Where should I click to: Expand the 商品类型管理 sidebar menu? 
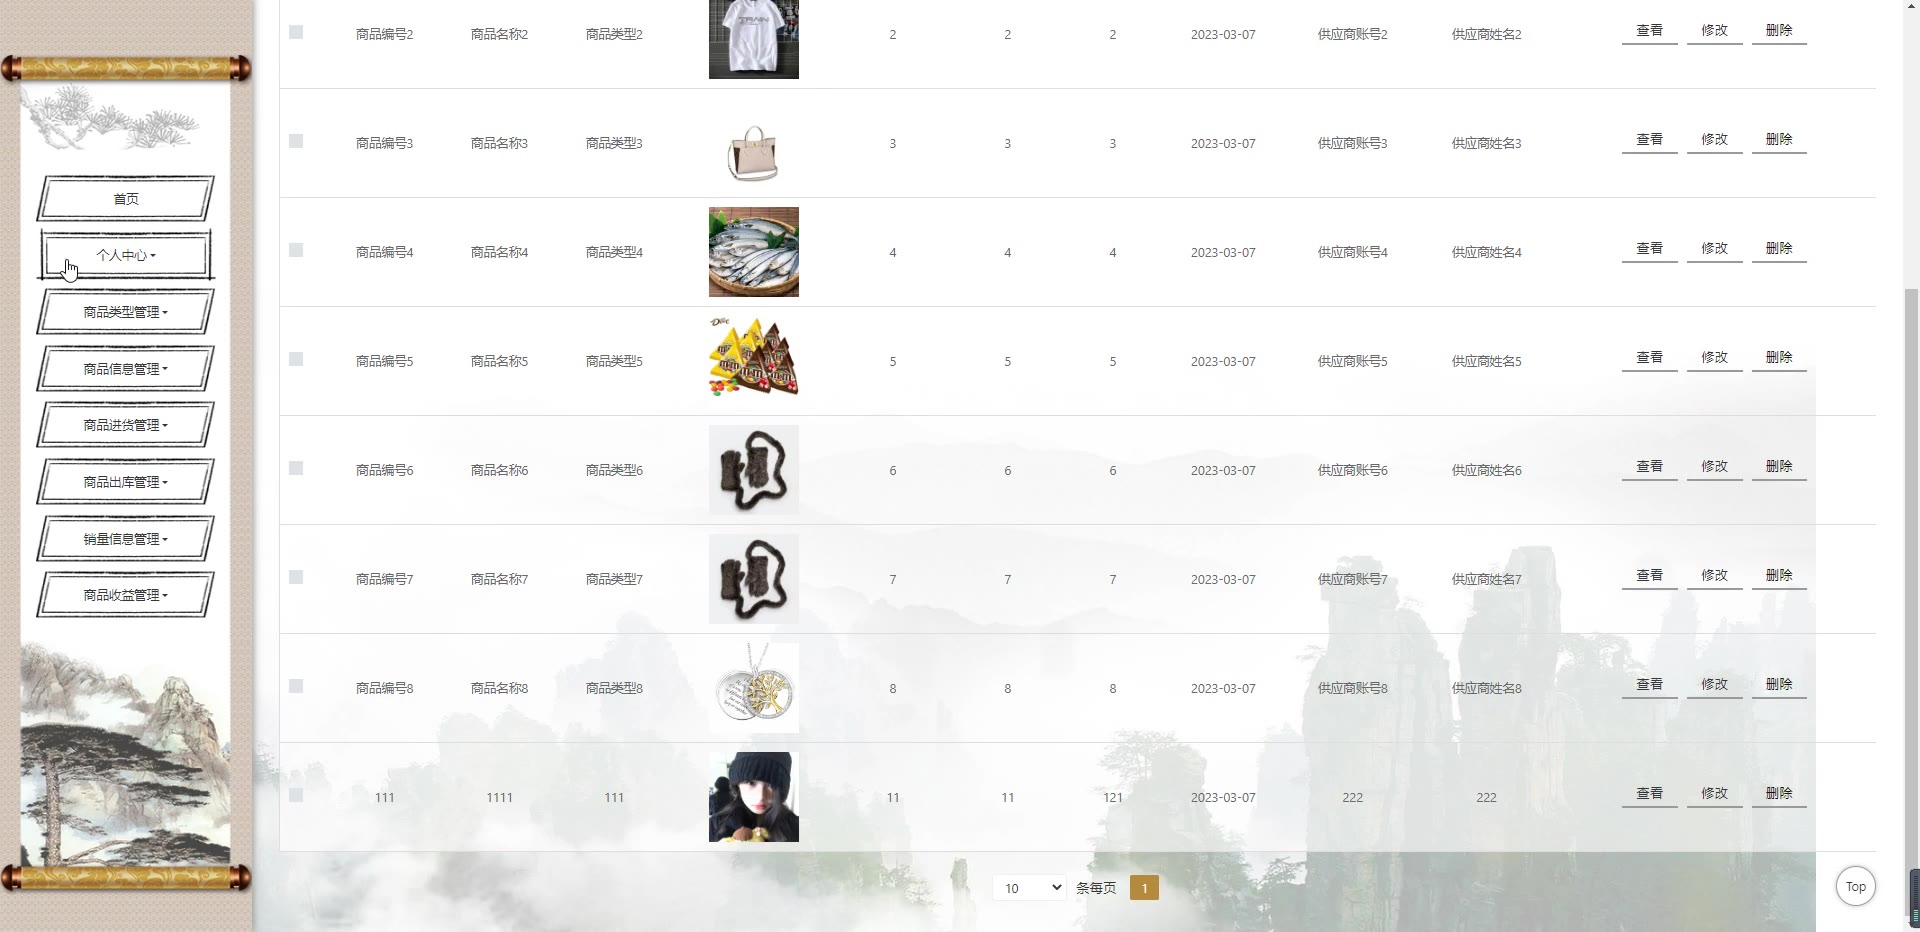(126, 312)
